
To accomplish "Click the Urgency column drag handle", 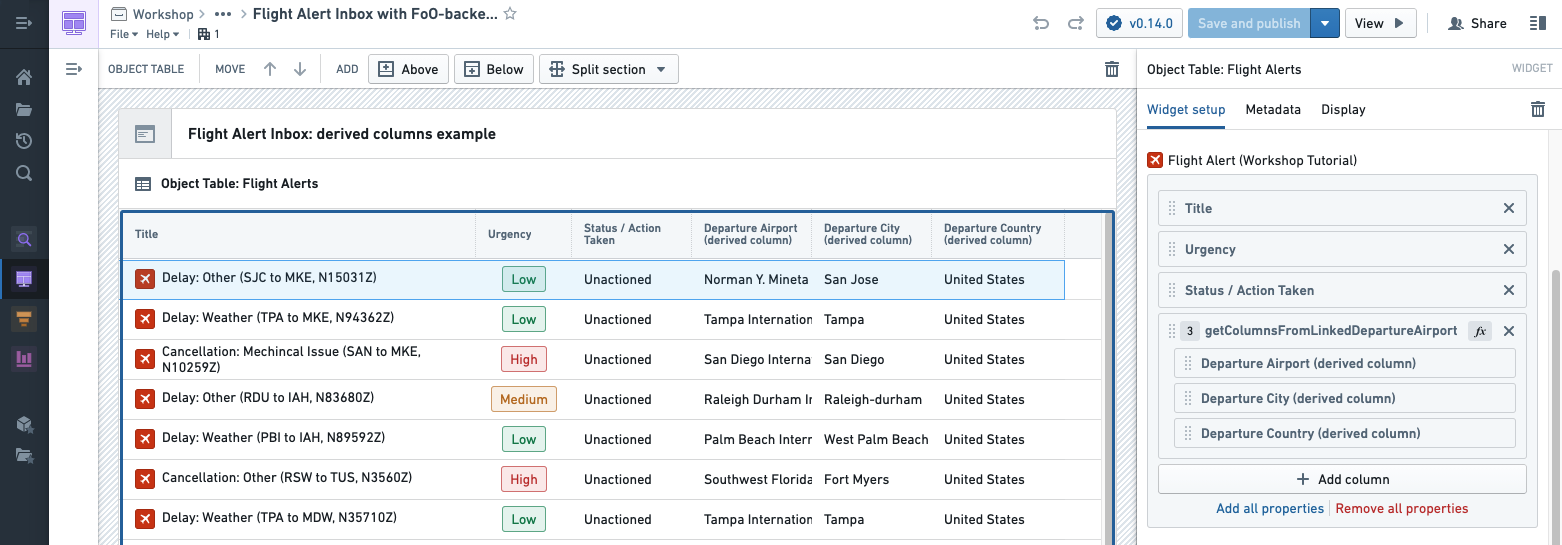I will click(x=1172, y=249).
